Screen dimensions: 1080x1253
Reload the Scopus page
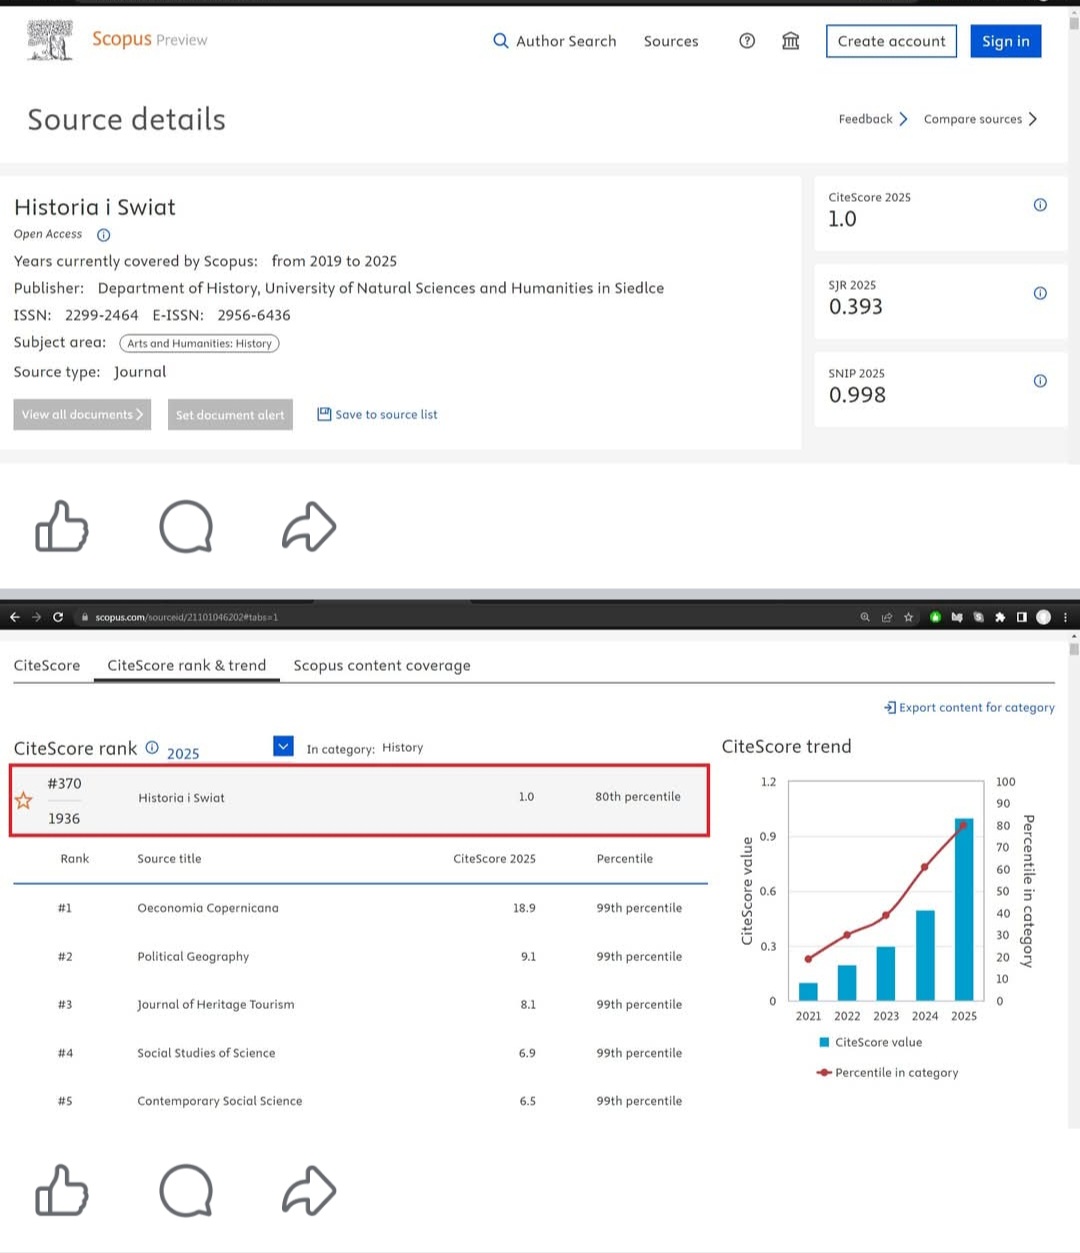pyautogui.click(x=58, y=617)
